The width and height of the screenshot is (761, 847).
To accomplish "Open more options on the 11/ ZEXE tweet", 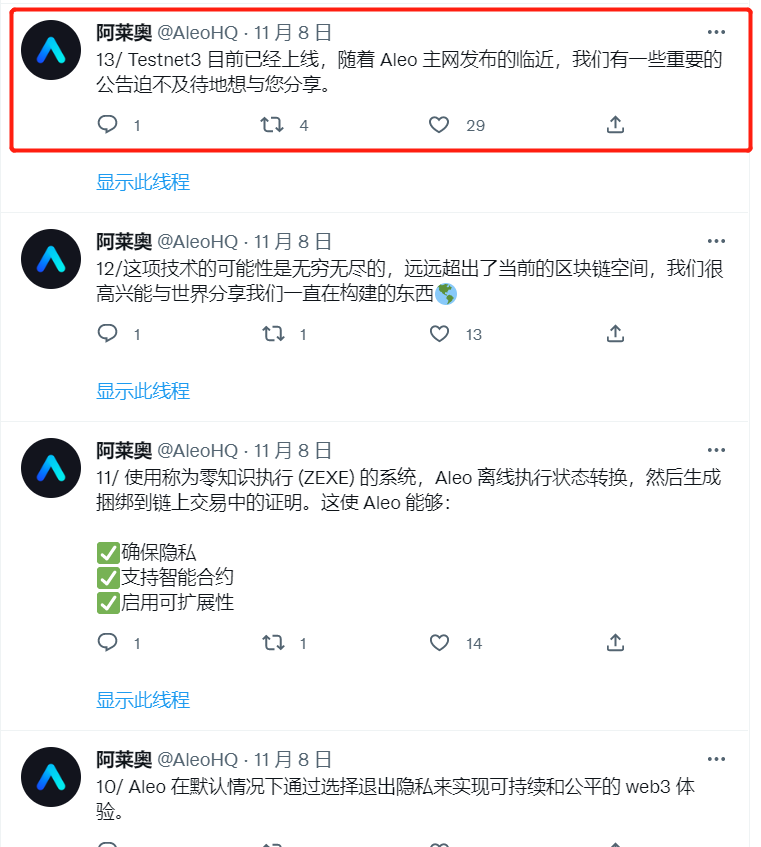I will click(x=716, y=450).
